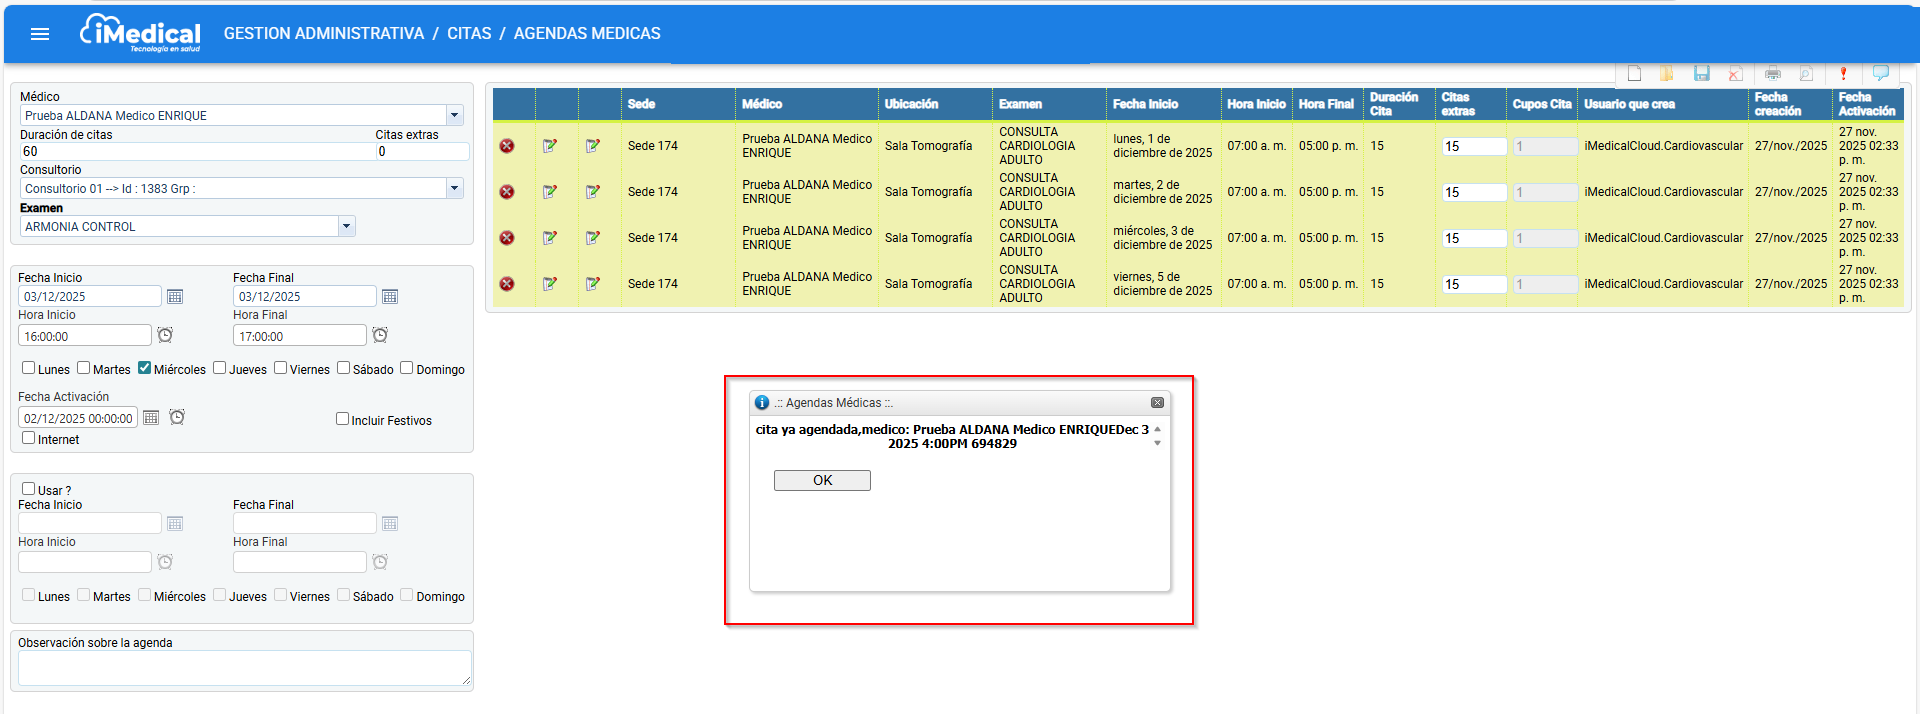Viewport: 1920px width, 714px height.
Task: Click the floppy disk save icon
Action: click(1701, 73)
